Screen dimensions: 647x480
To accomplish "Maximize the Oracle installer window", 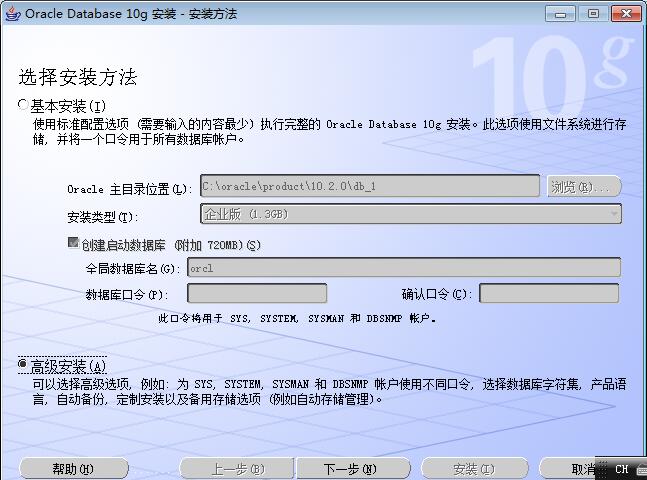I will (593, 14).
